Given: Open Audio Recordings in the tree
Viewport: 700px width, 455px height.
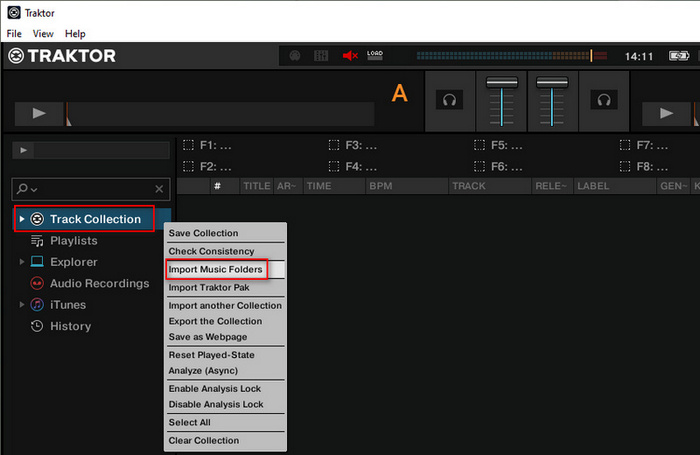Looking at the screenshot, I should pyautogui.click(x=100, y=284).
